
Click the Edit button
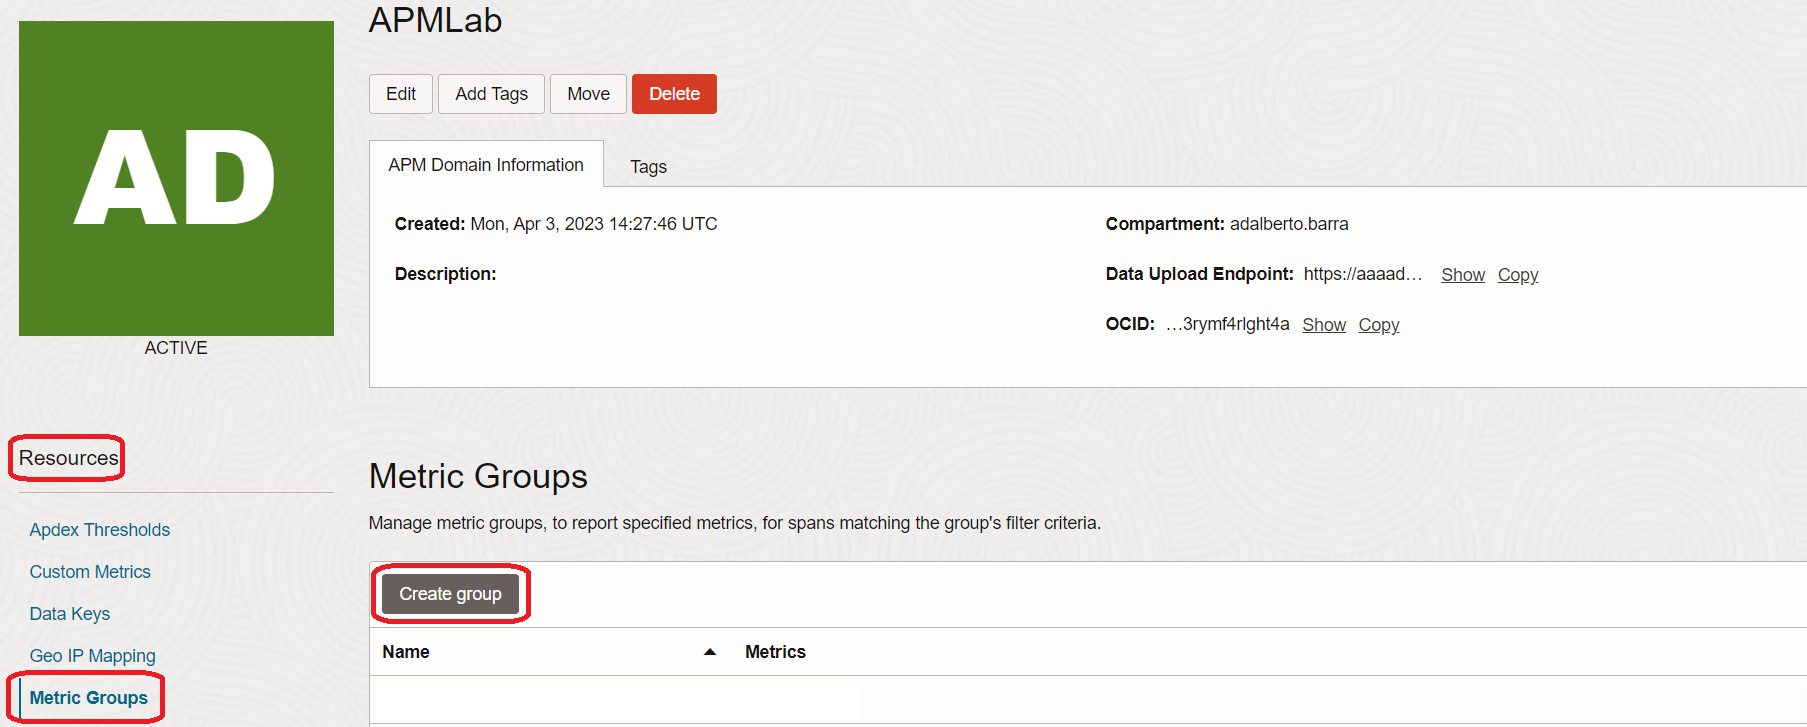click(401, 94)
